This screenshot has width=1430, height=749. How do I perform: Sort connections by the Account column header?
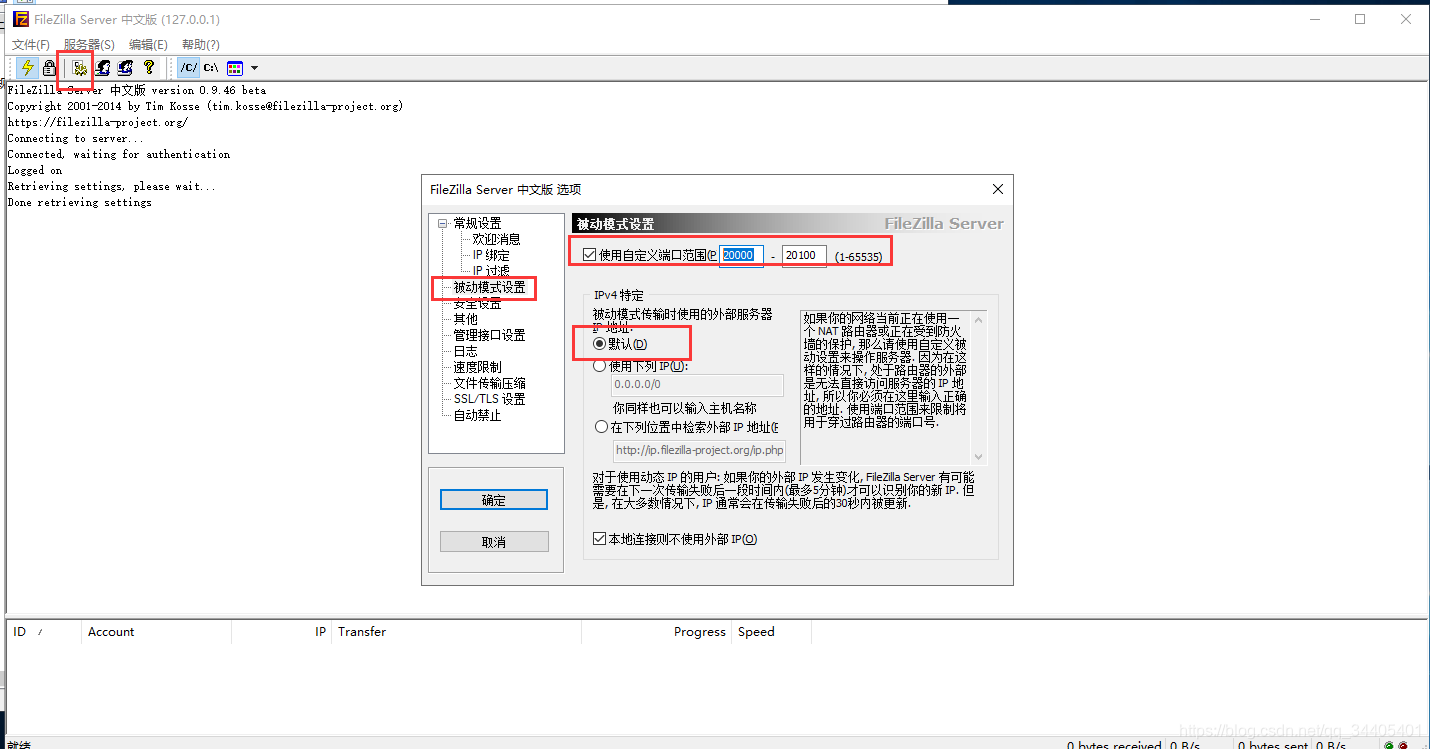tap(156, 632)
